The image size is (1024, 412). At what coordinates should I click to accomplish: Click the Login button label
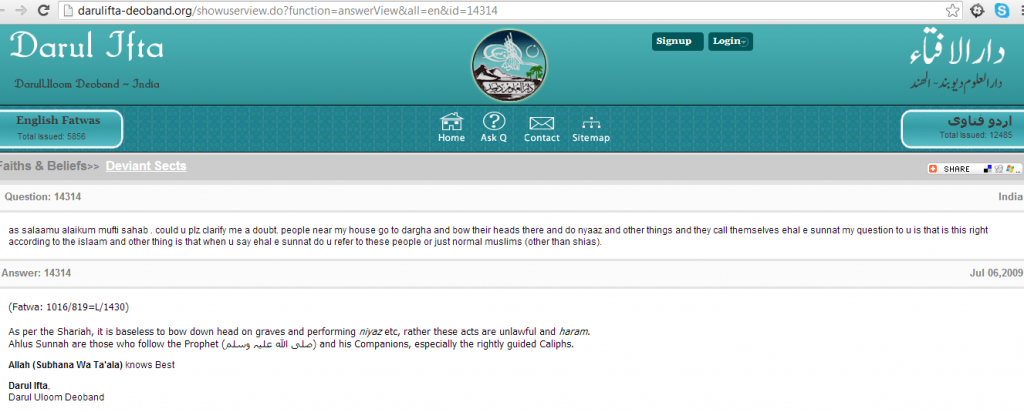[x=726, y=41]
